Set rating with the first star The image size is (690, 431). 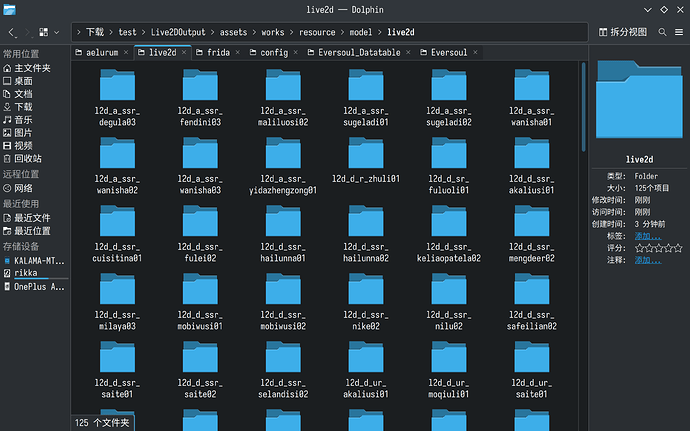639,248
